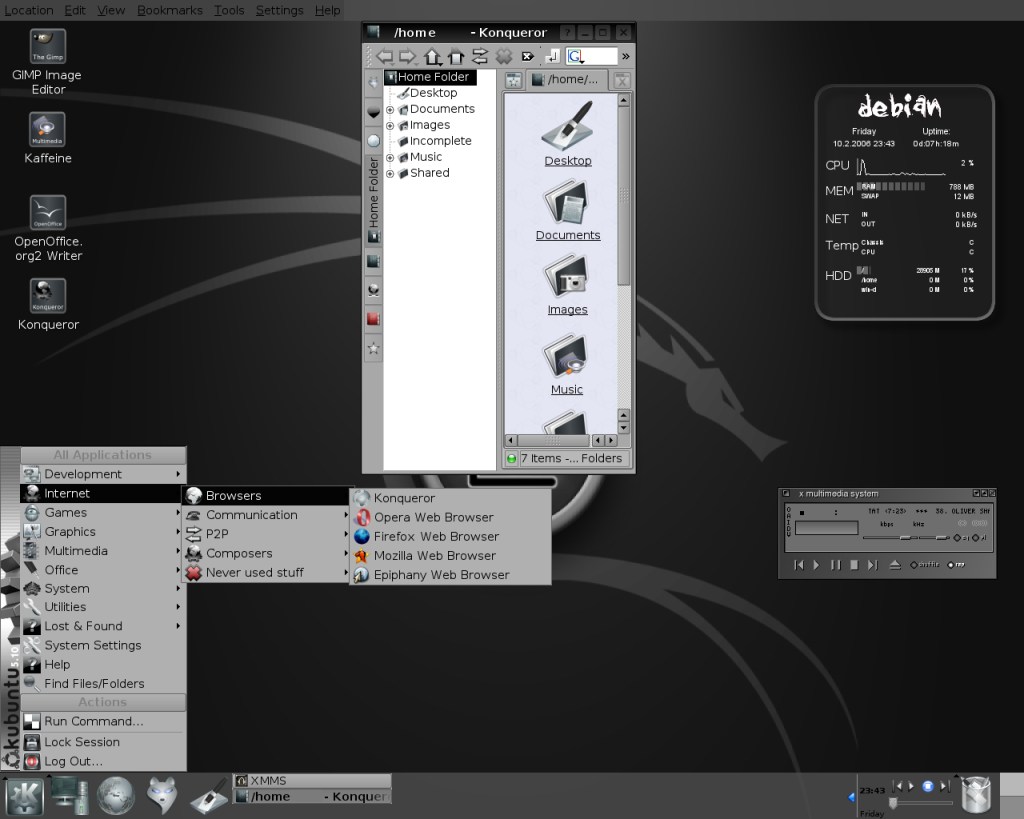
Task: Open the Desktop folder icon in file view
Action: pyautogui.click(x=567, y=125)
